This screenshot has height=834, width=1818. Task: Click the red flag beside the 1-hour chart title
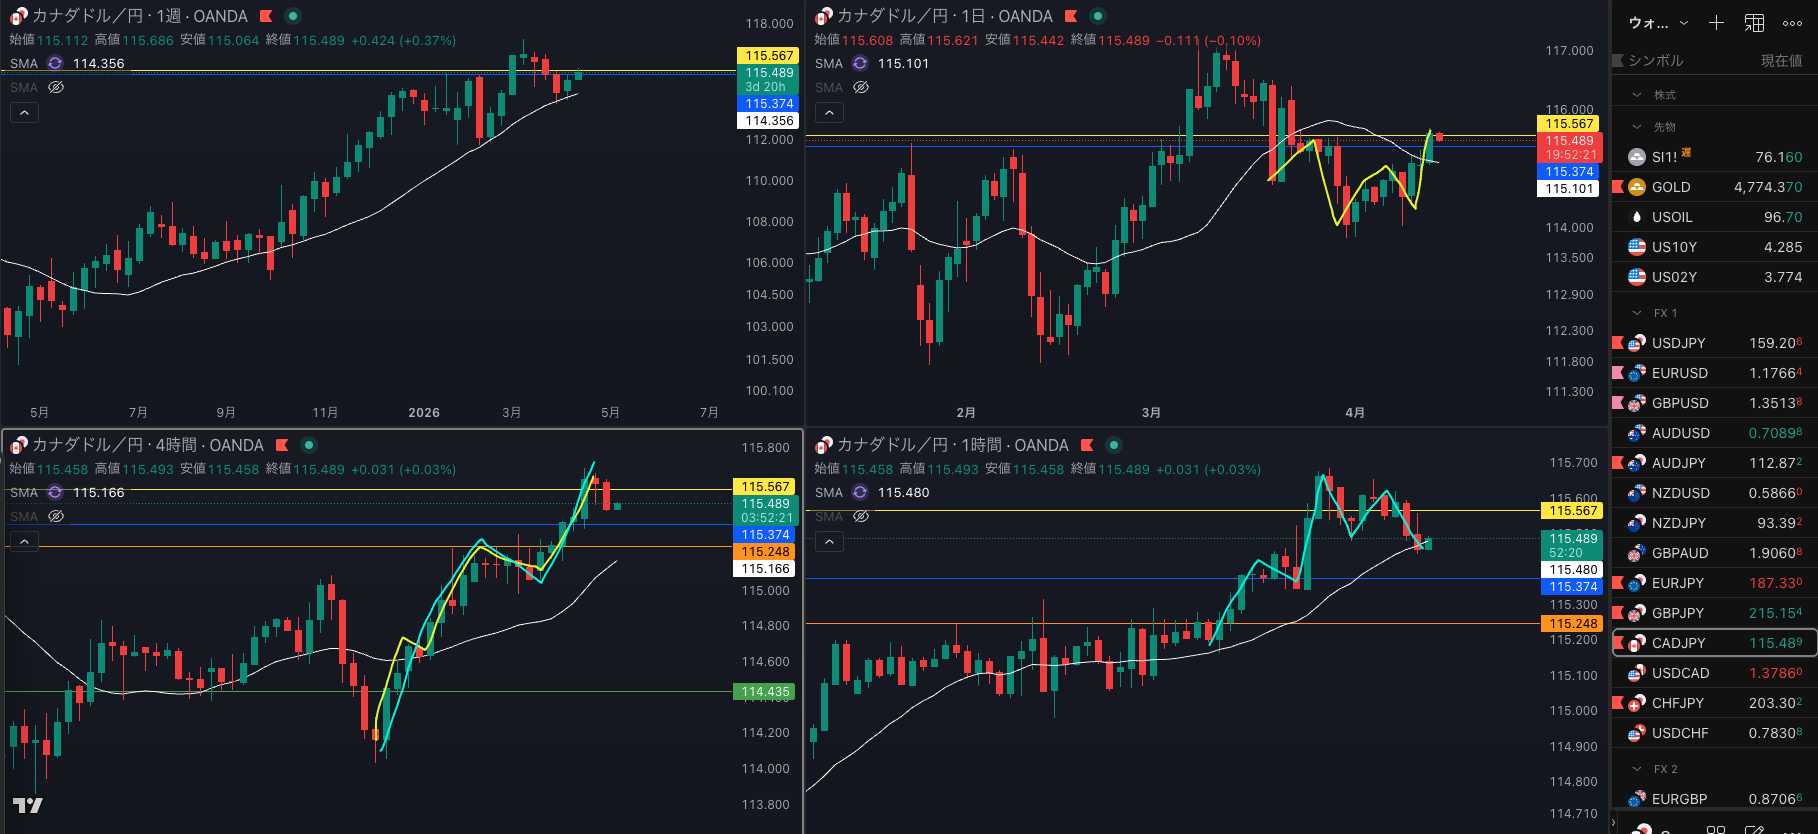tap(1087, 445)
